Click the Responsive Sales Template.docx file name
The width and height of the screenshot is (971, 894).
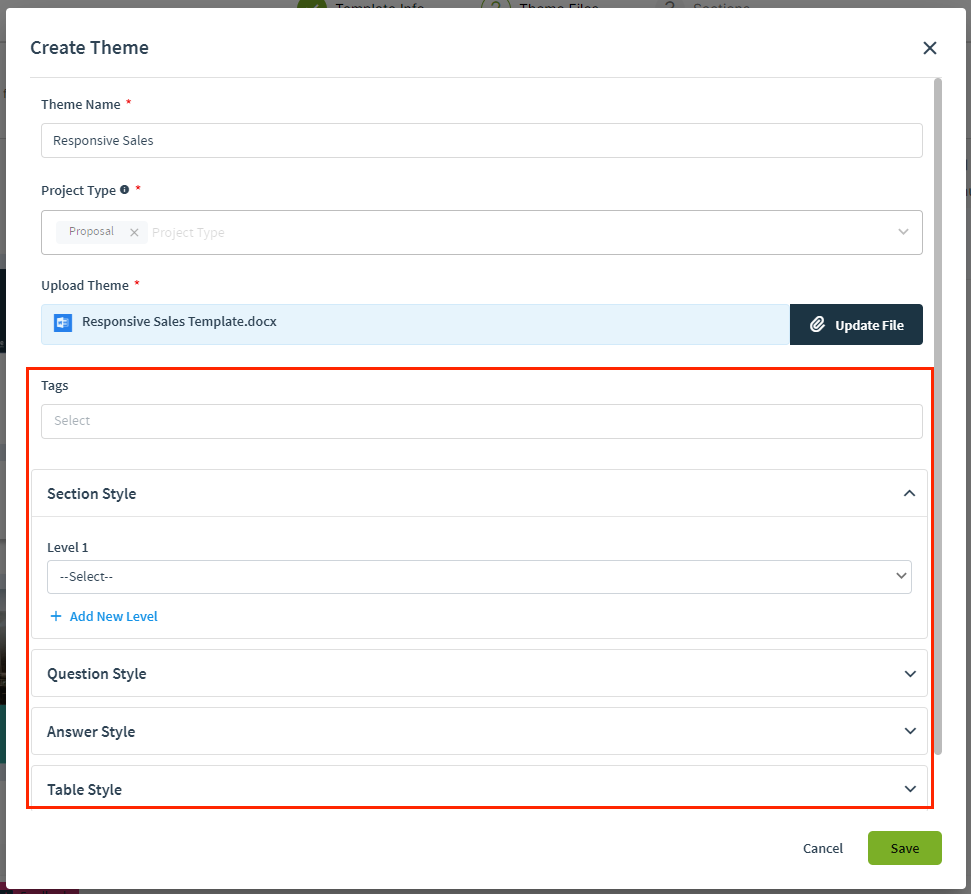(x=179, y=321)
